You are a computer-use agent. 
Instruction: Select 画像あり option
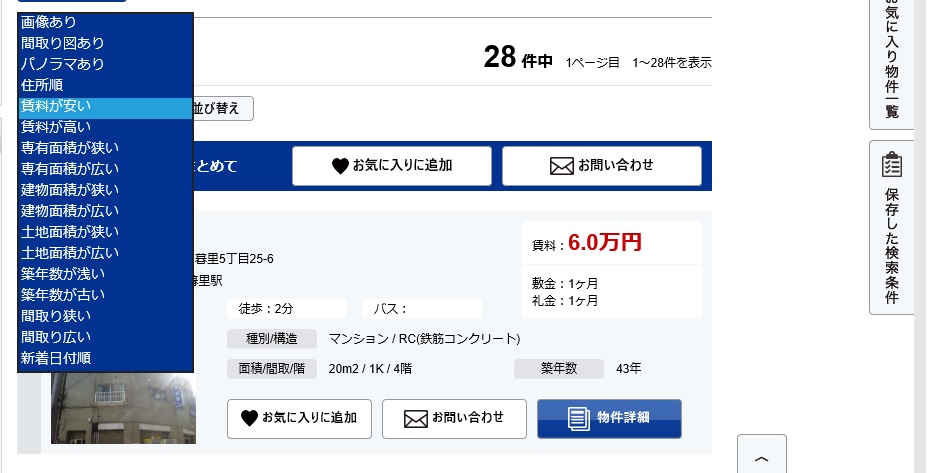pos(105,22)
